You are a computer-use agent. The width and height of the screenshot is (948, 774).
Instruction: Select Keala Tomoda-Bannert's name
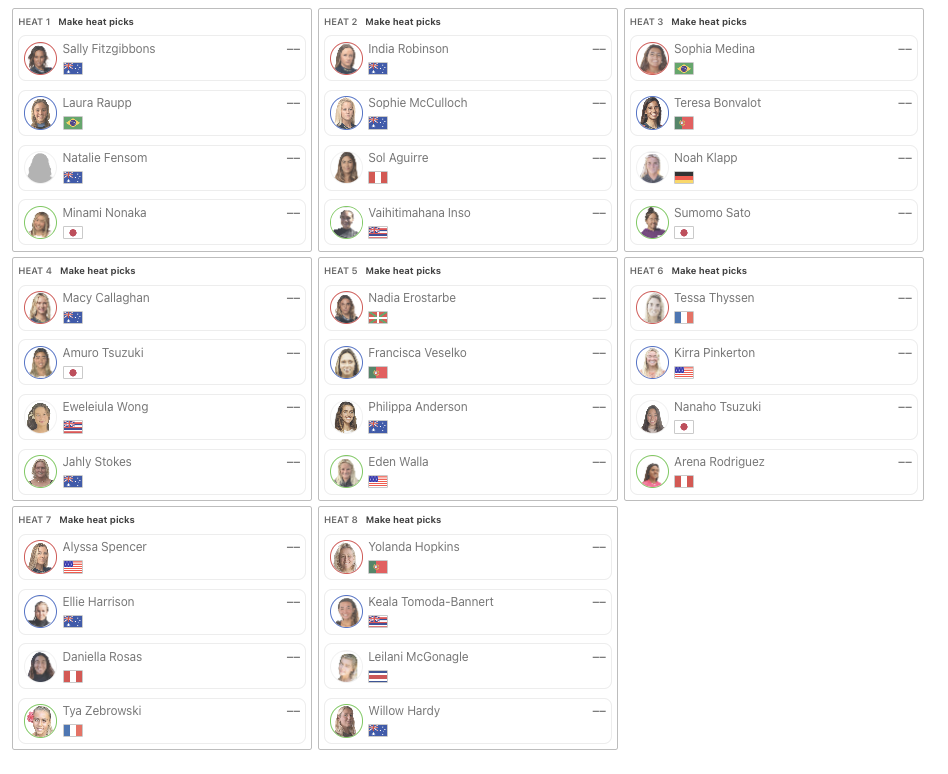click(430, 602)
